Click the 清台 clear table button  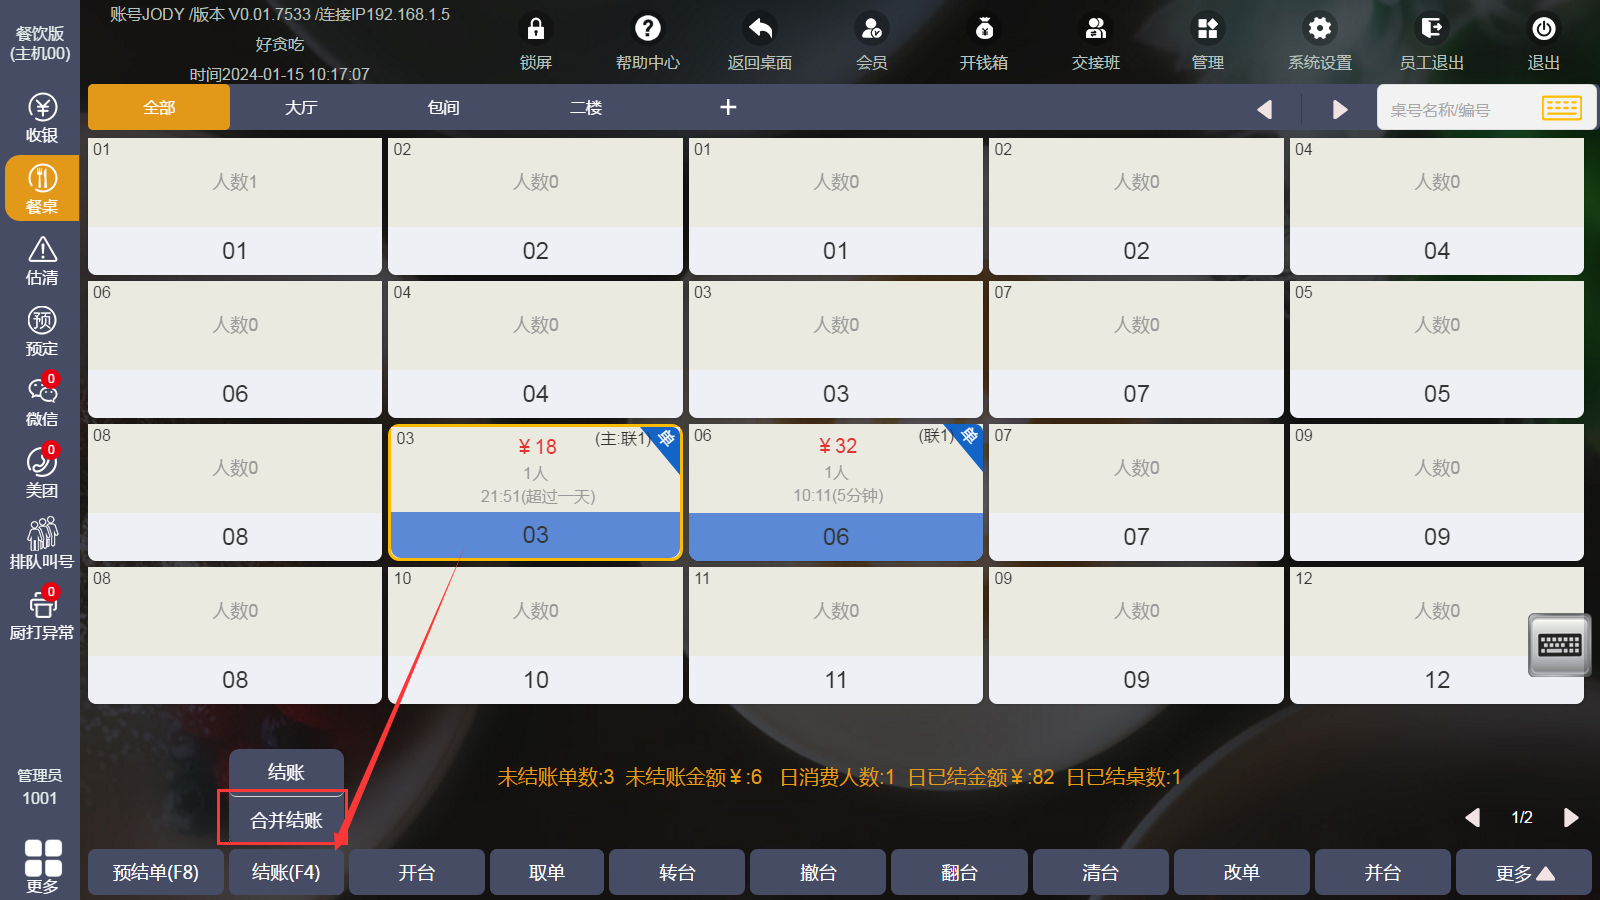pyautogui.click(x=1100, y=872)
